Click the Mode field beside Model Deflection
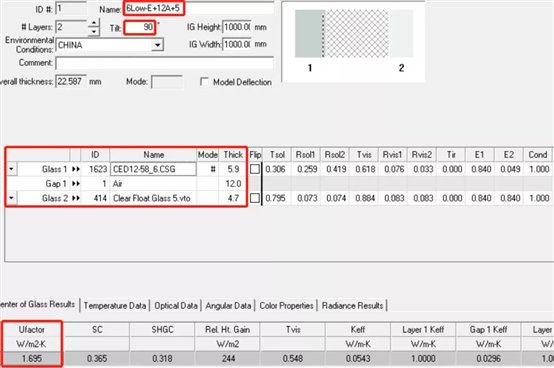Viewport: 554px width, 368px height. pos(166,82)
